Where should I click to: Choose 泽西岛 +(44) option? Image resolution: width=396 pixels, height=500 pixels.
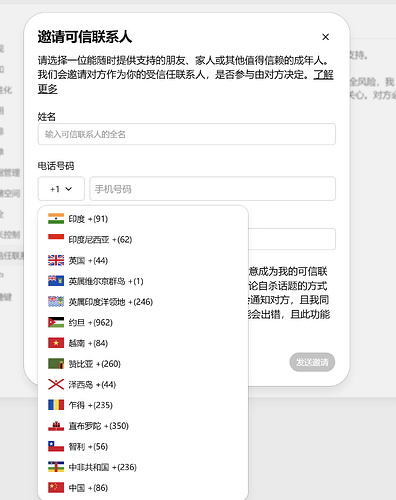tap(143, 384)
